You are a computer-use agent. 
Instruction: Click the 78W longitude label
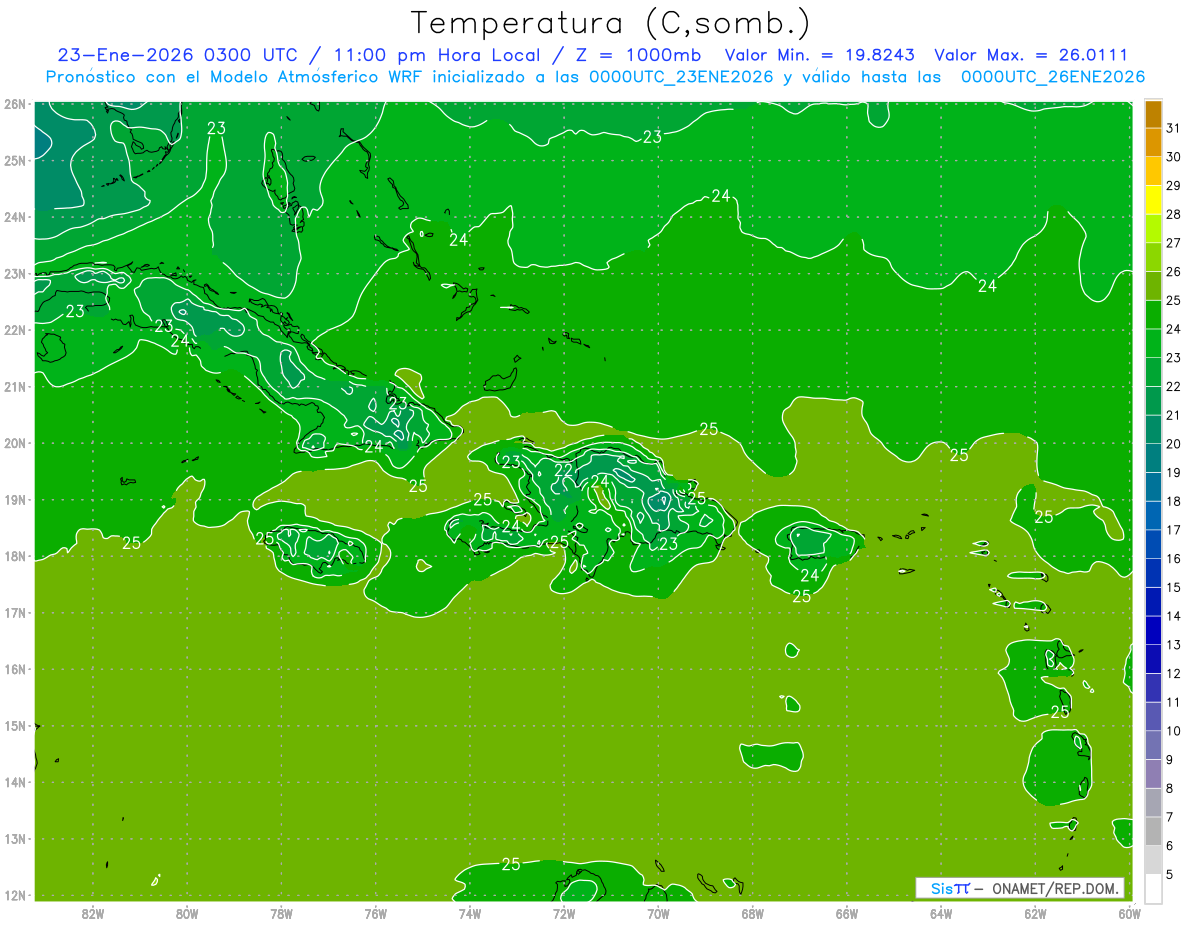pyautogui.click(x=281, y=913)
